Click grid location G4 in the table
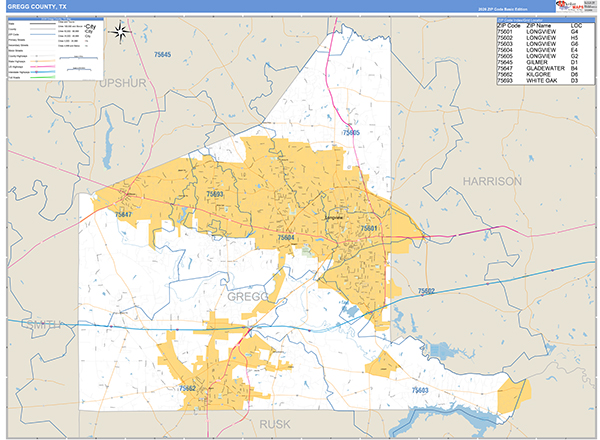600x440 pixels. (x=574, y=32)
